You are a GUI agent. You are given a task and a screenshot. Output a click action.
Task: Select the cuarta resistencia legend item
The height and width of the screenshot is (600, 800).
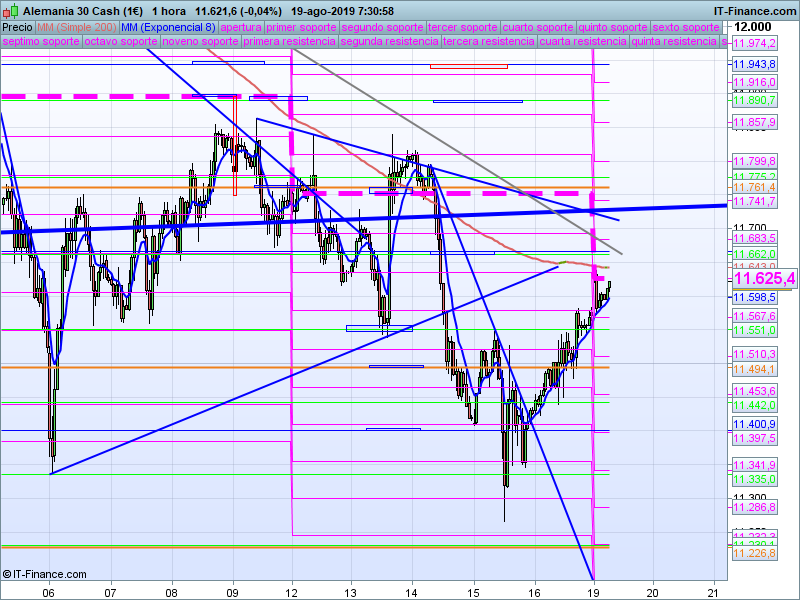[583, 42]
